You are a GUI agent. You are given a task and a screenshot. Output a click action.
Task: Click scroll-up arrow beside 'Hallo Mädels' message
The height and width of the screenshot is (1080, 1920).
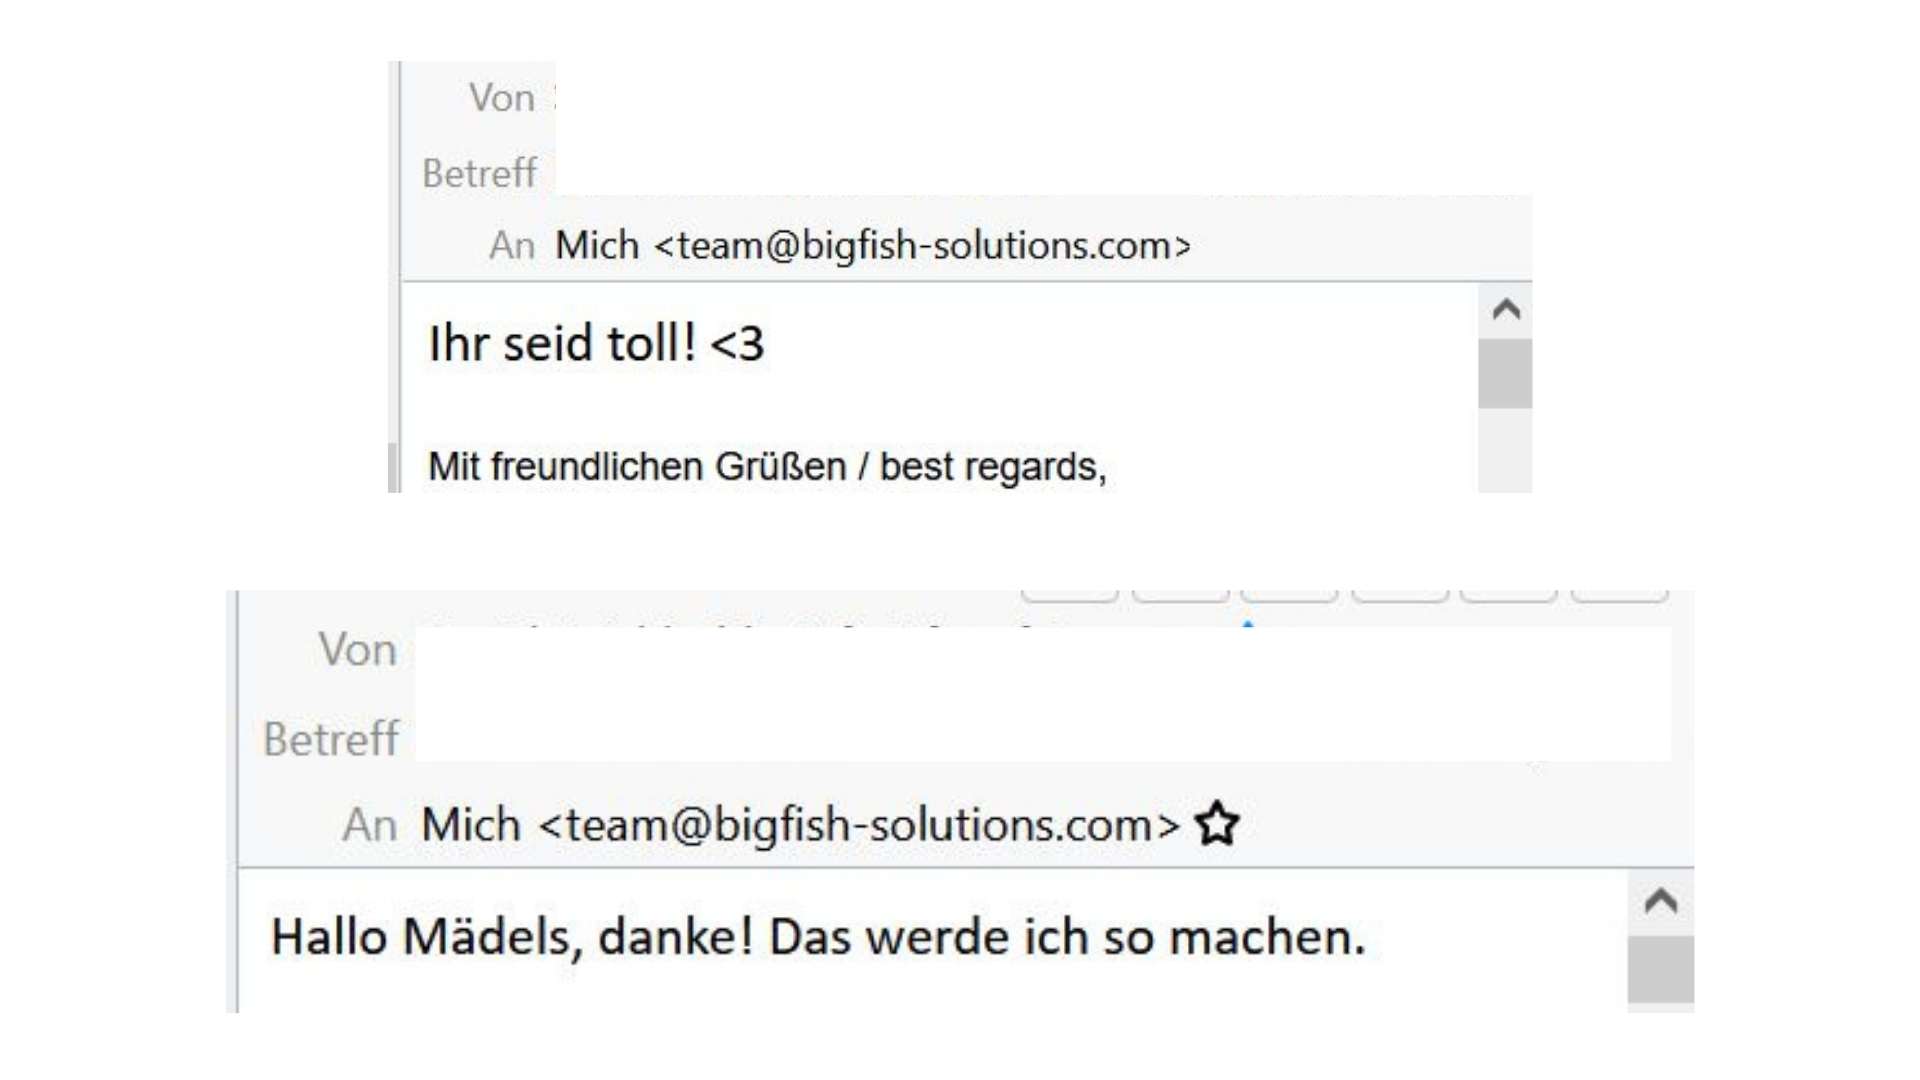click(1661, 901)
